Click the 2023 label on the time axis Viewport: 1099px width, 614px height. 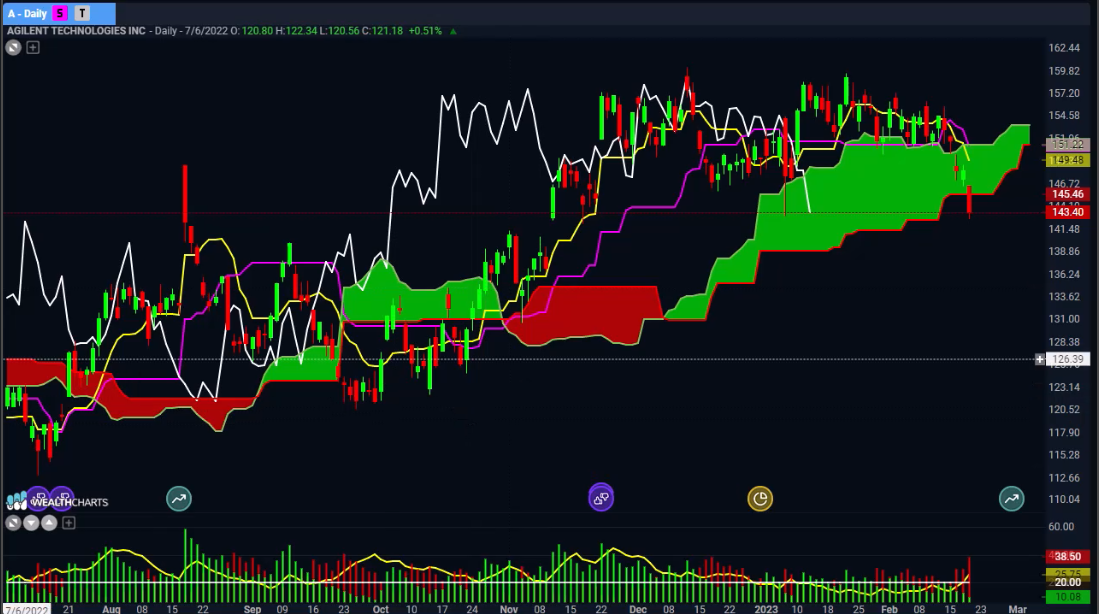coord(766,609)
